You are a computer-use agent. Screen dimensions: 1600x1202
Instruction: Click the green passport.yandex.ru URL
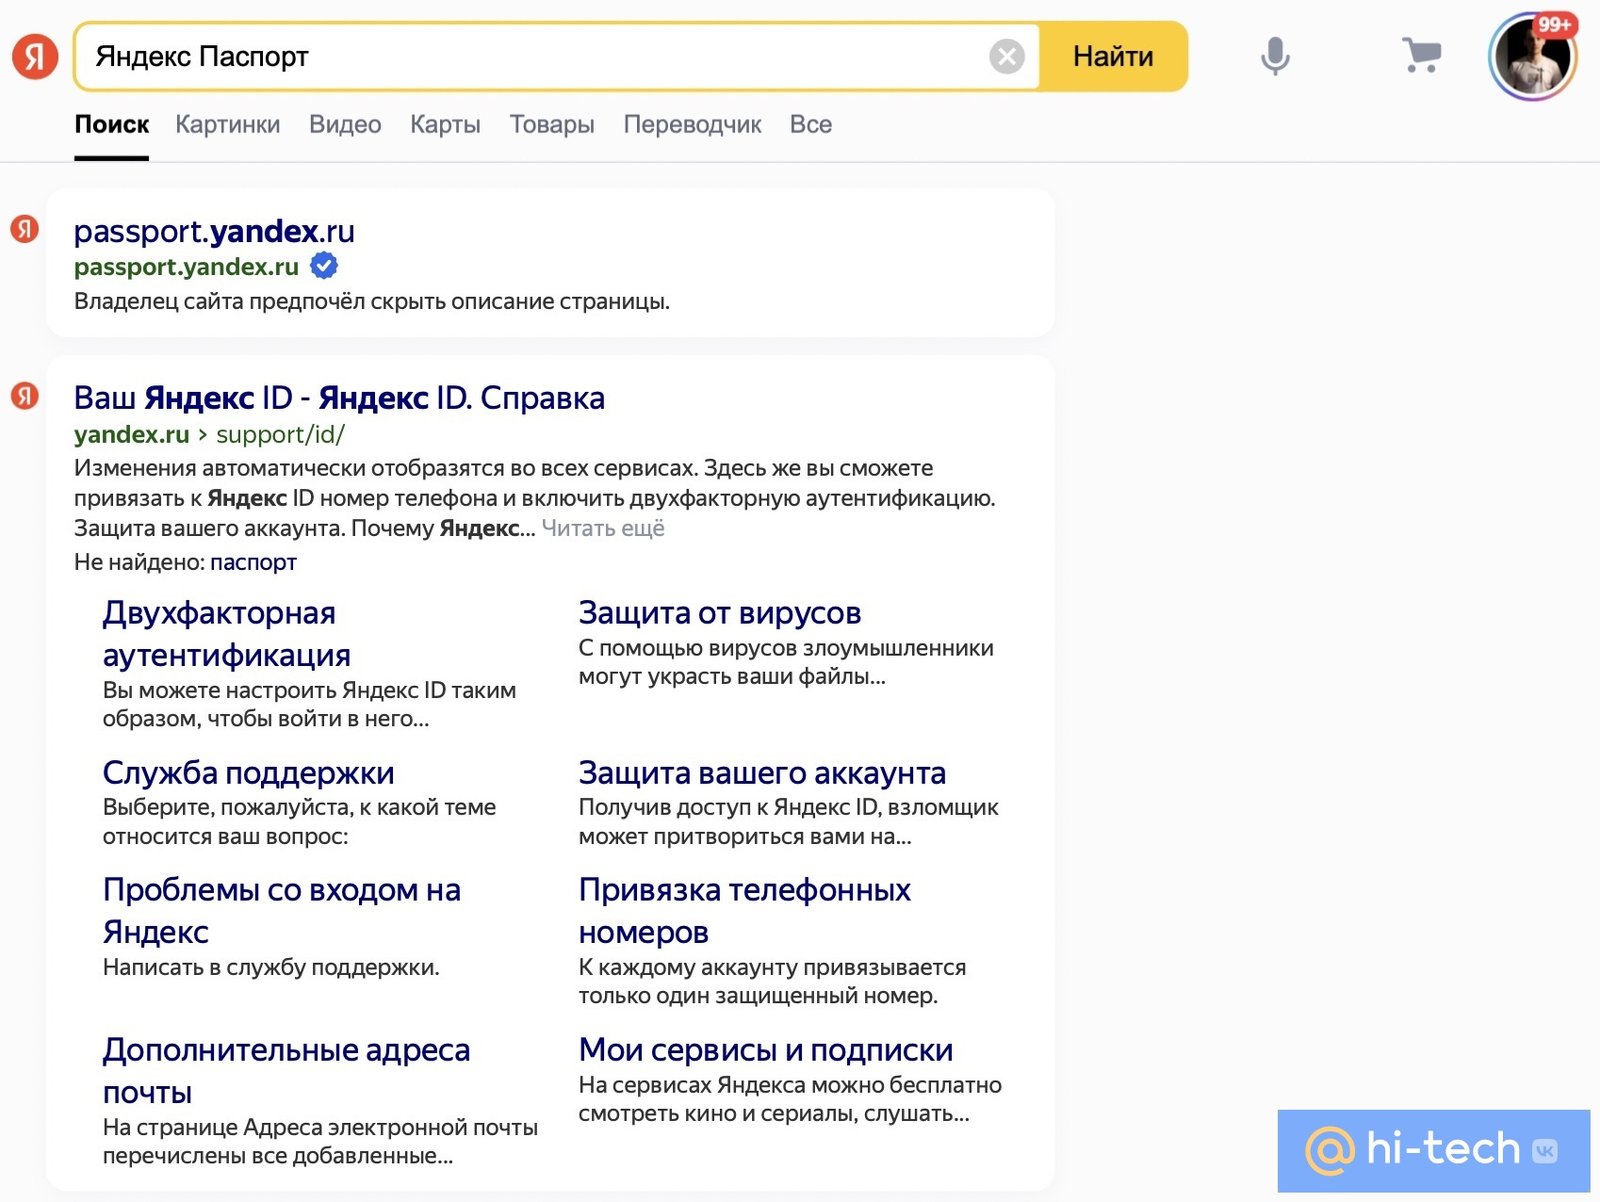tap(186, 267)
